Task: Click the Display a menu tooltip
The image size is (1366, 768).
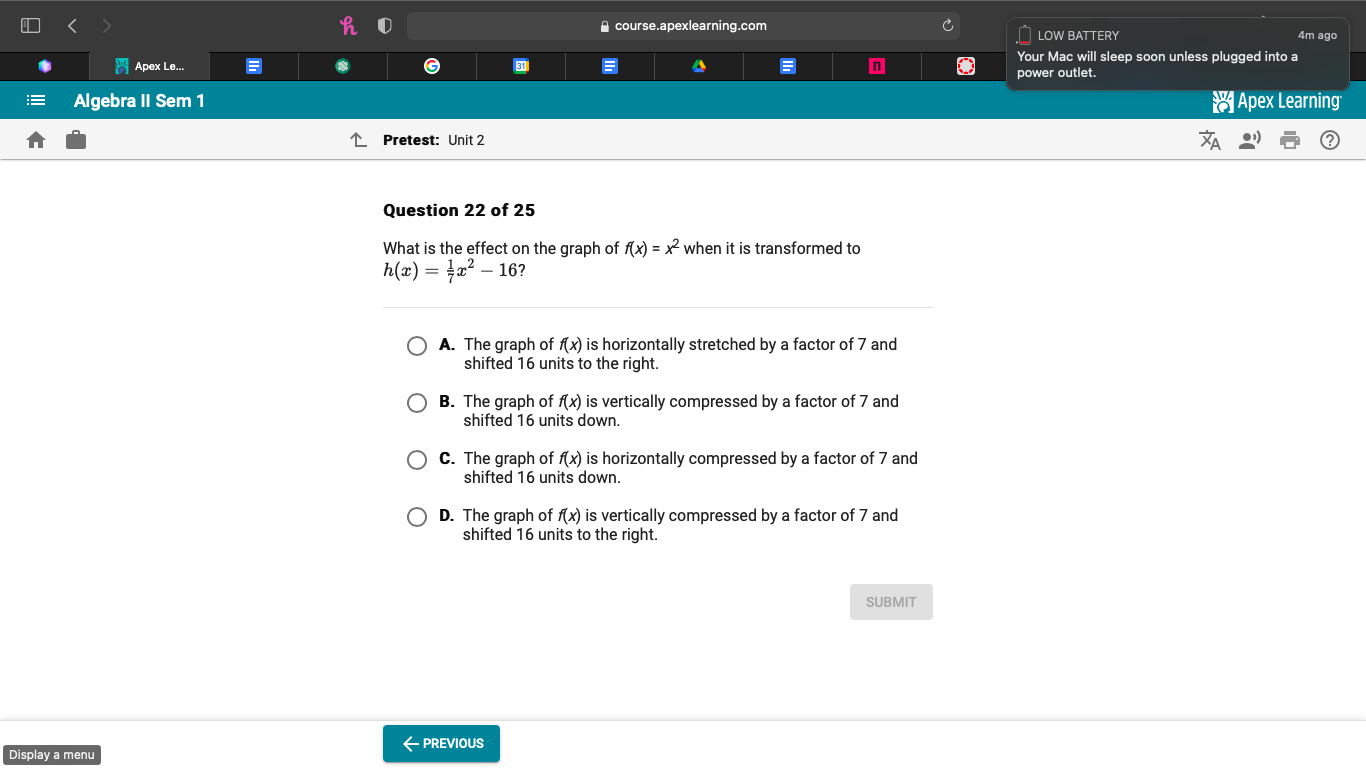Action: pos(52,755)
